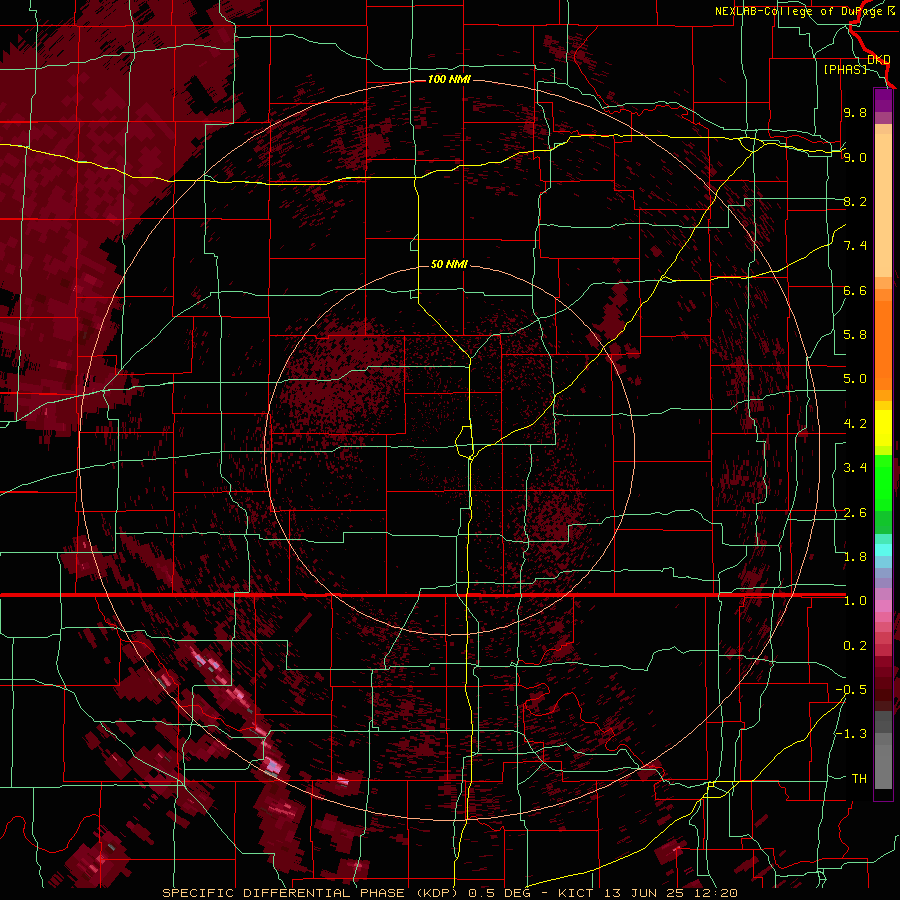The width and height of the screenshot is (900, 900).
Task: Pick the bright green segment of the color bar
Action: pos(883,482)
